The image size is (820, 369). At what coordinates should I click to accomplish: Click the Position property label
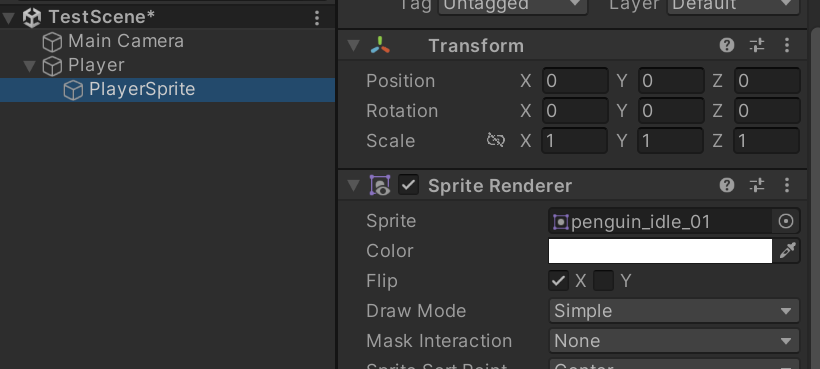401,81
